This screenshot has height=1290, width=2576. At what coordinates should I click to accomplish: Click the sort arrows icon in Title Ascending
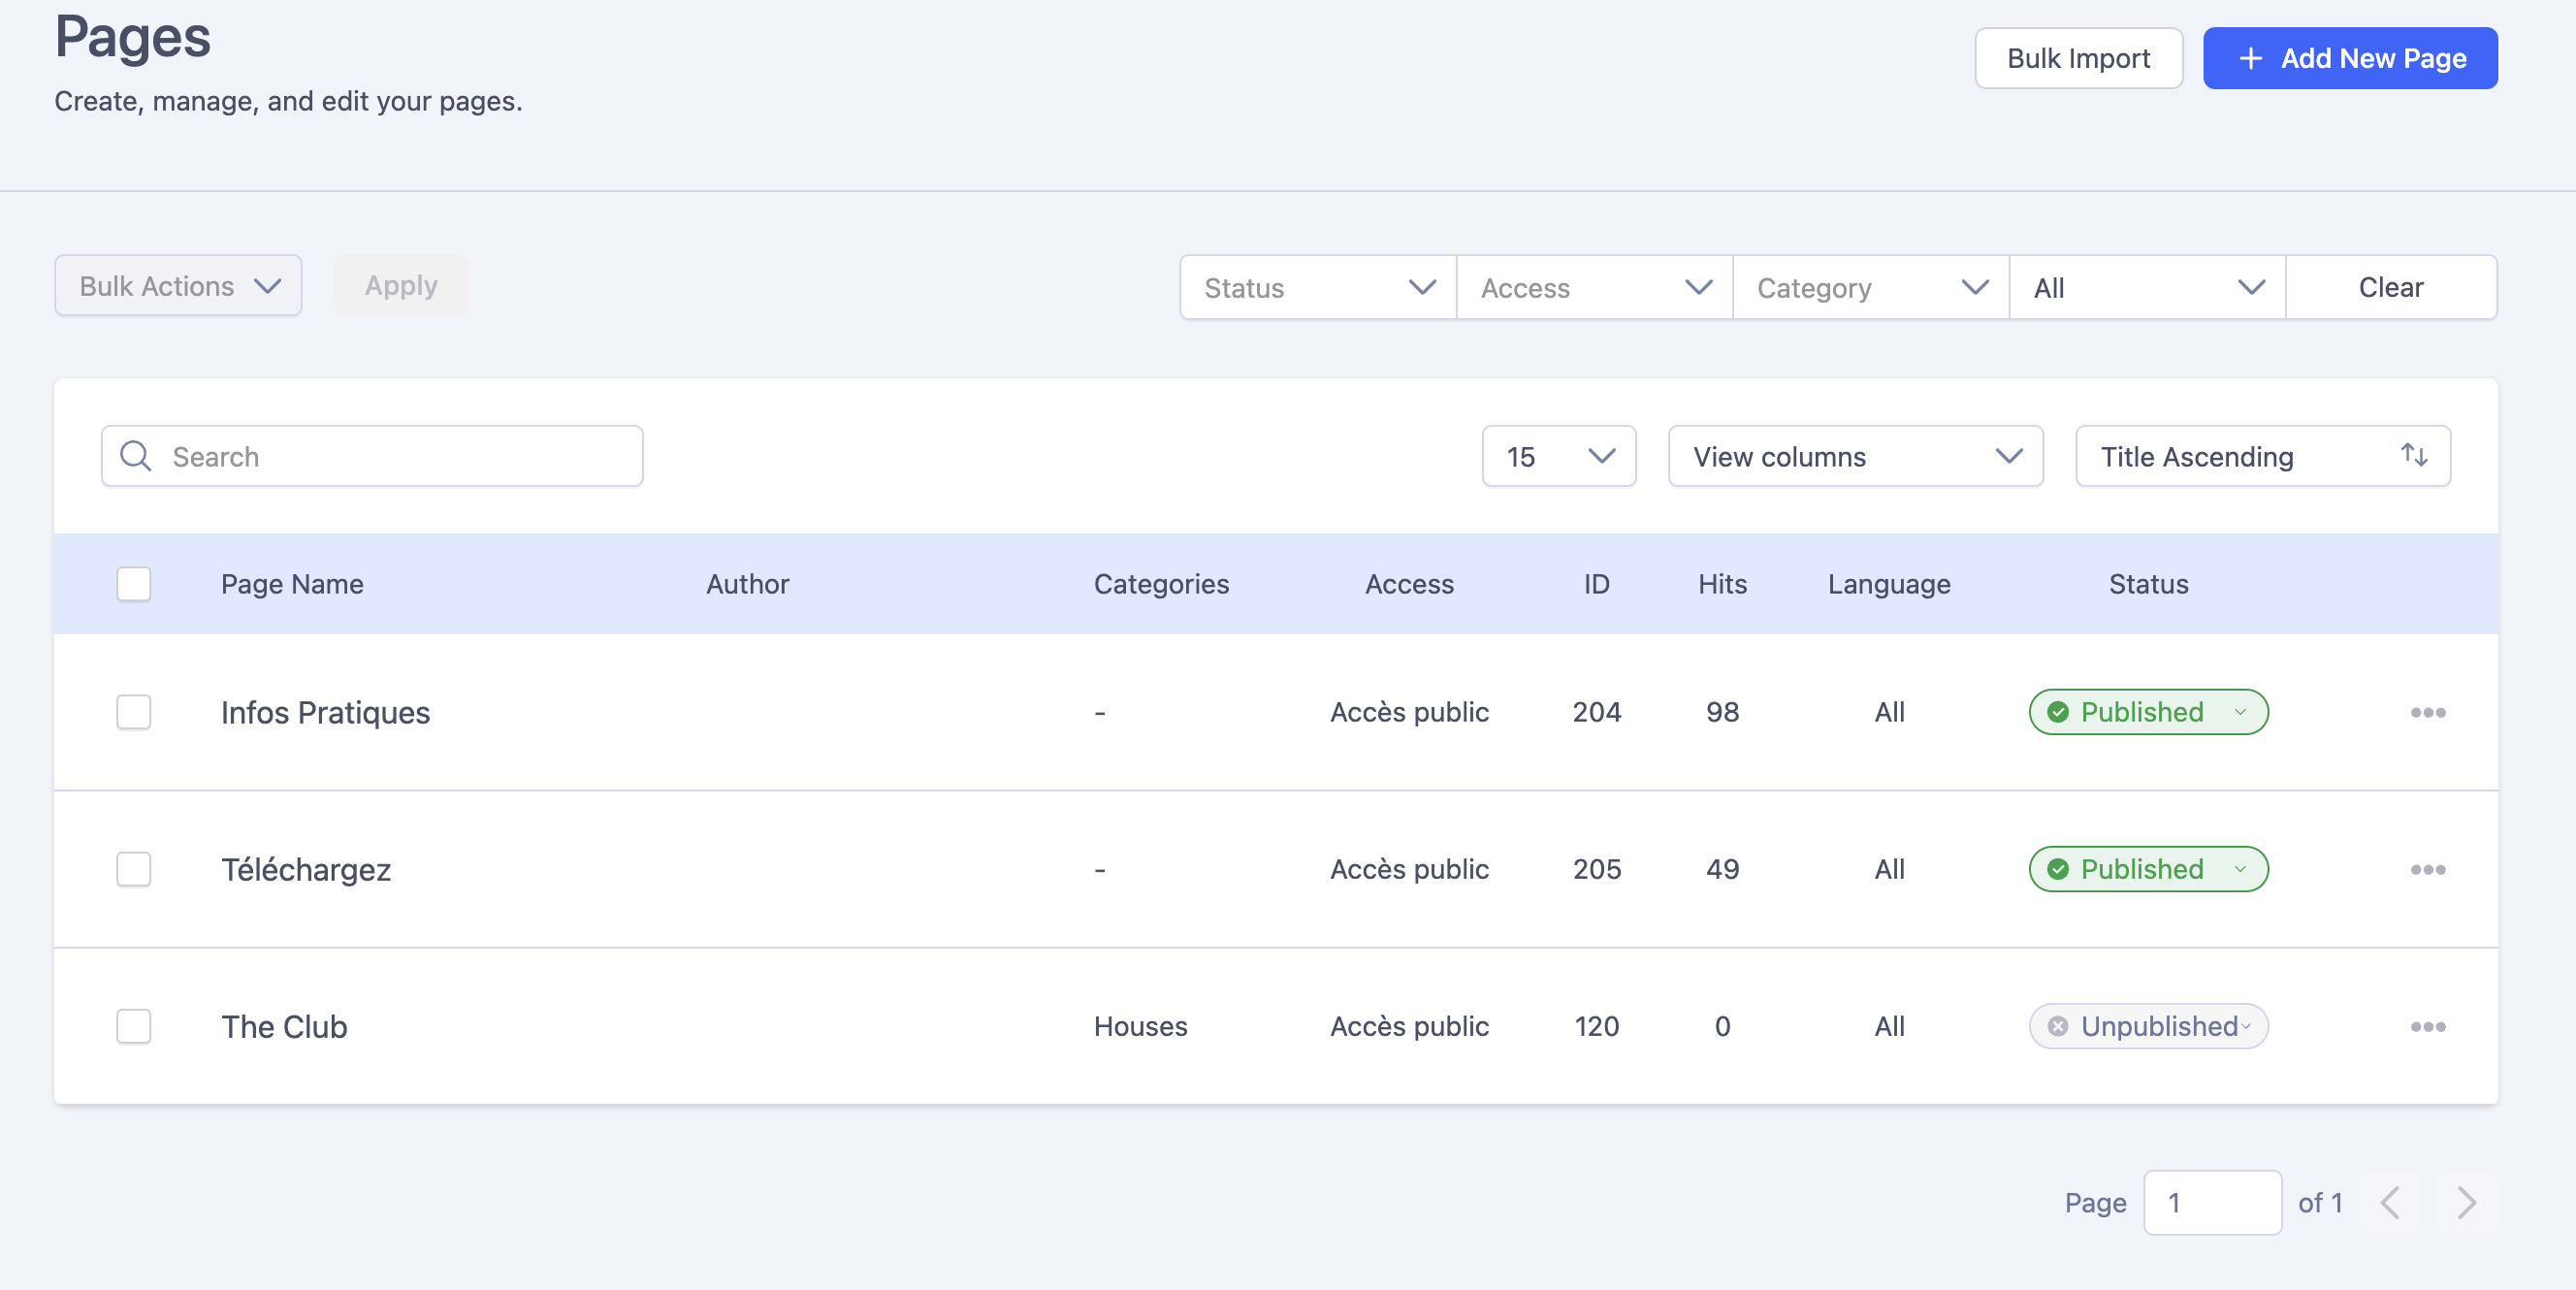tap(2414, 456)
